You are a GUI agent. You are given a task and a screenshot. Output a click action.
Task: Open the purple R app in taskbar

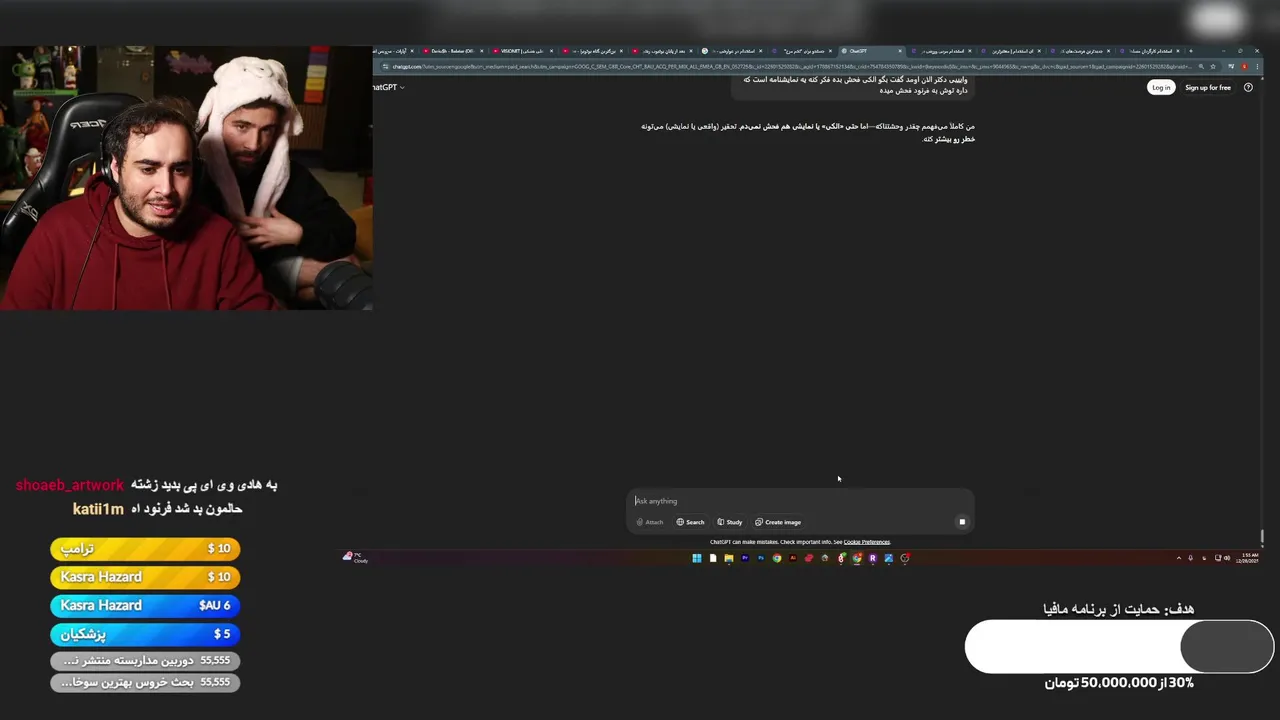(x=873, y=558)
